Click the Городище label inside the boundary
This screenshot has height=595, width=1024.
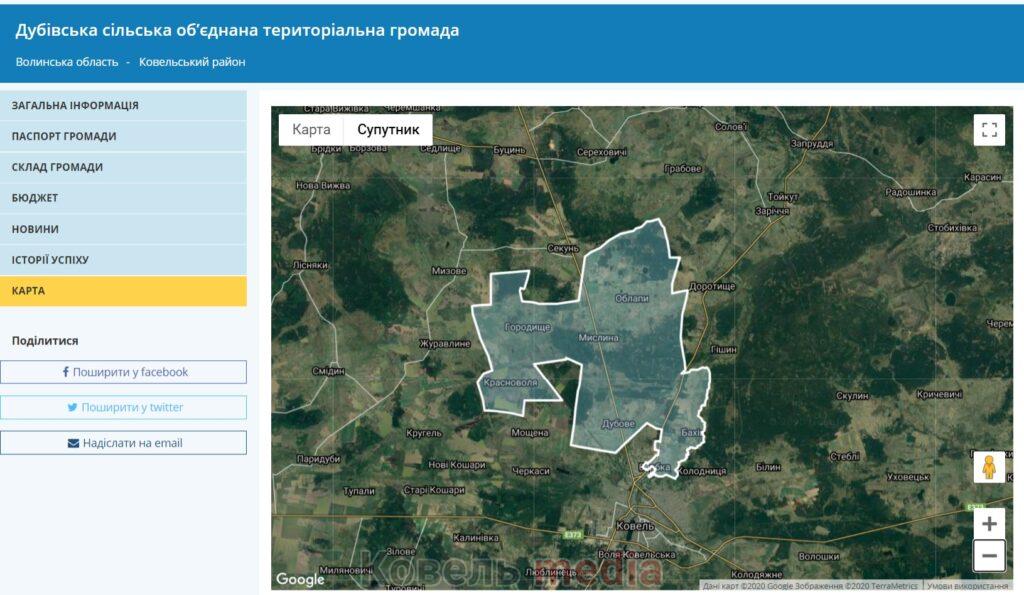click(x=528, y=327)
